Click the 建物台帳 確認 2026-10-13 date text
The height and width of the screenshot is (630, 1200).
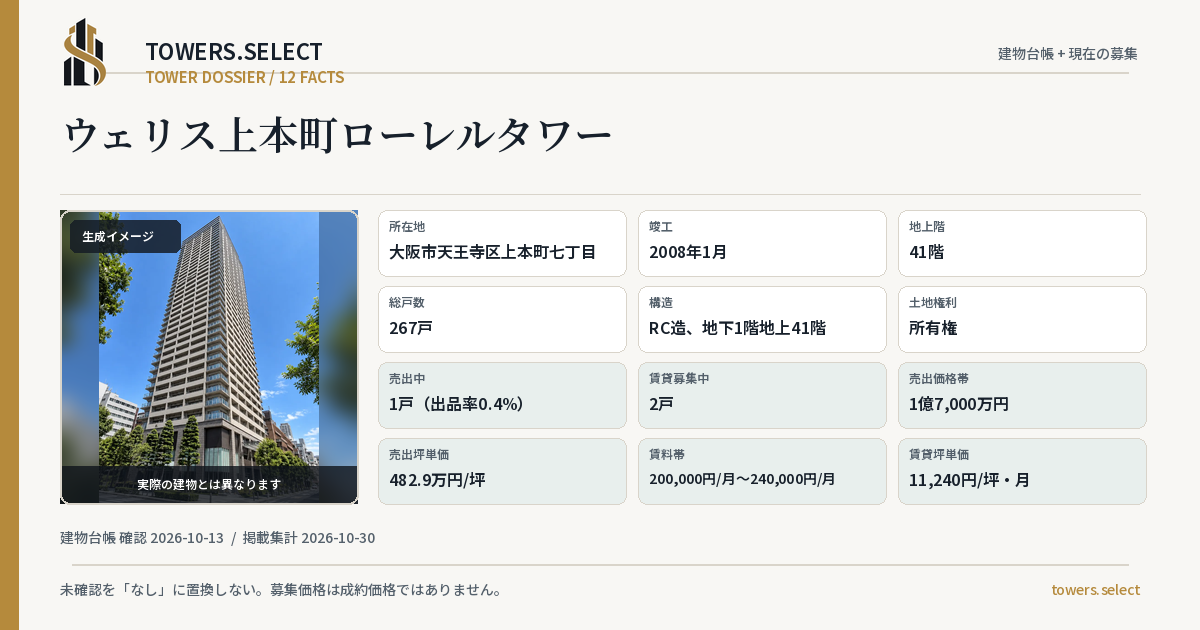tap(142, 538)
